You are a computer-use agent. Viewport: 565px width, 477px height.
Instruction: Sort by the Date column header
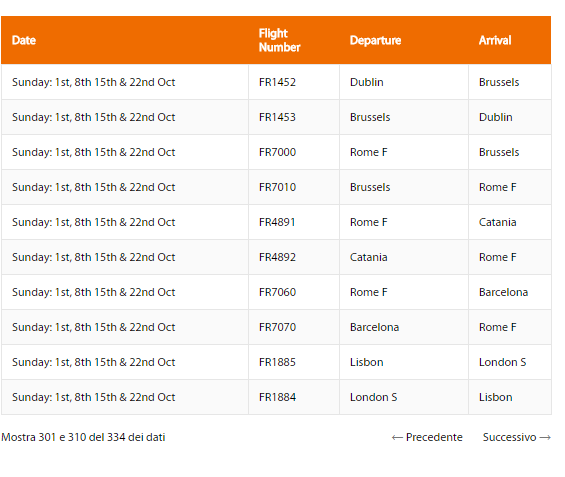pos(24,40)
